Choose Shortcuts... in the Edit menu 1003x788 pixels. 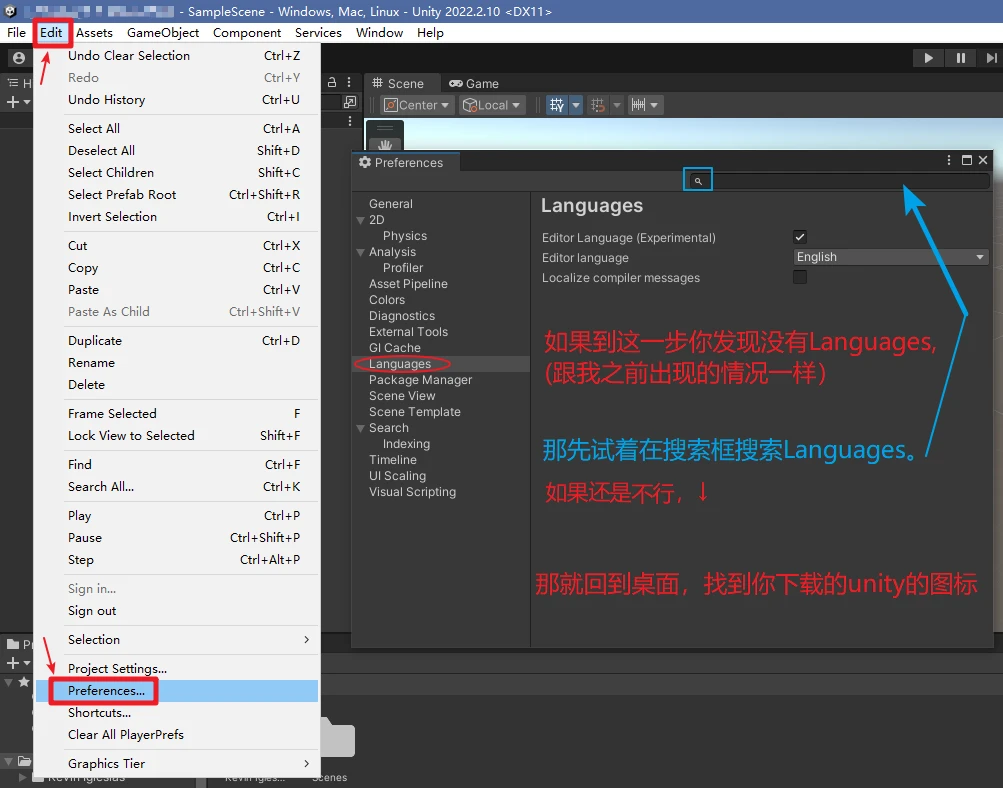[x=177, y=713]
